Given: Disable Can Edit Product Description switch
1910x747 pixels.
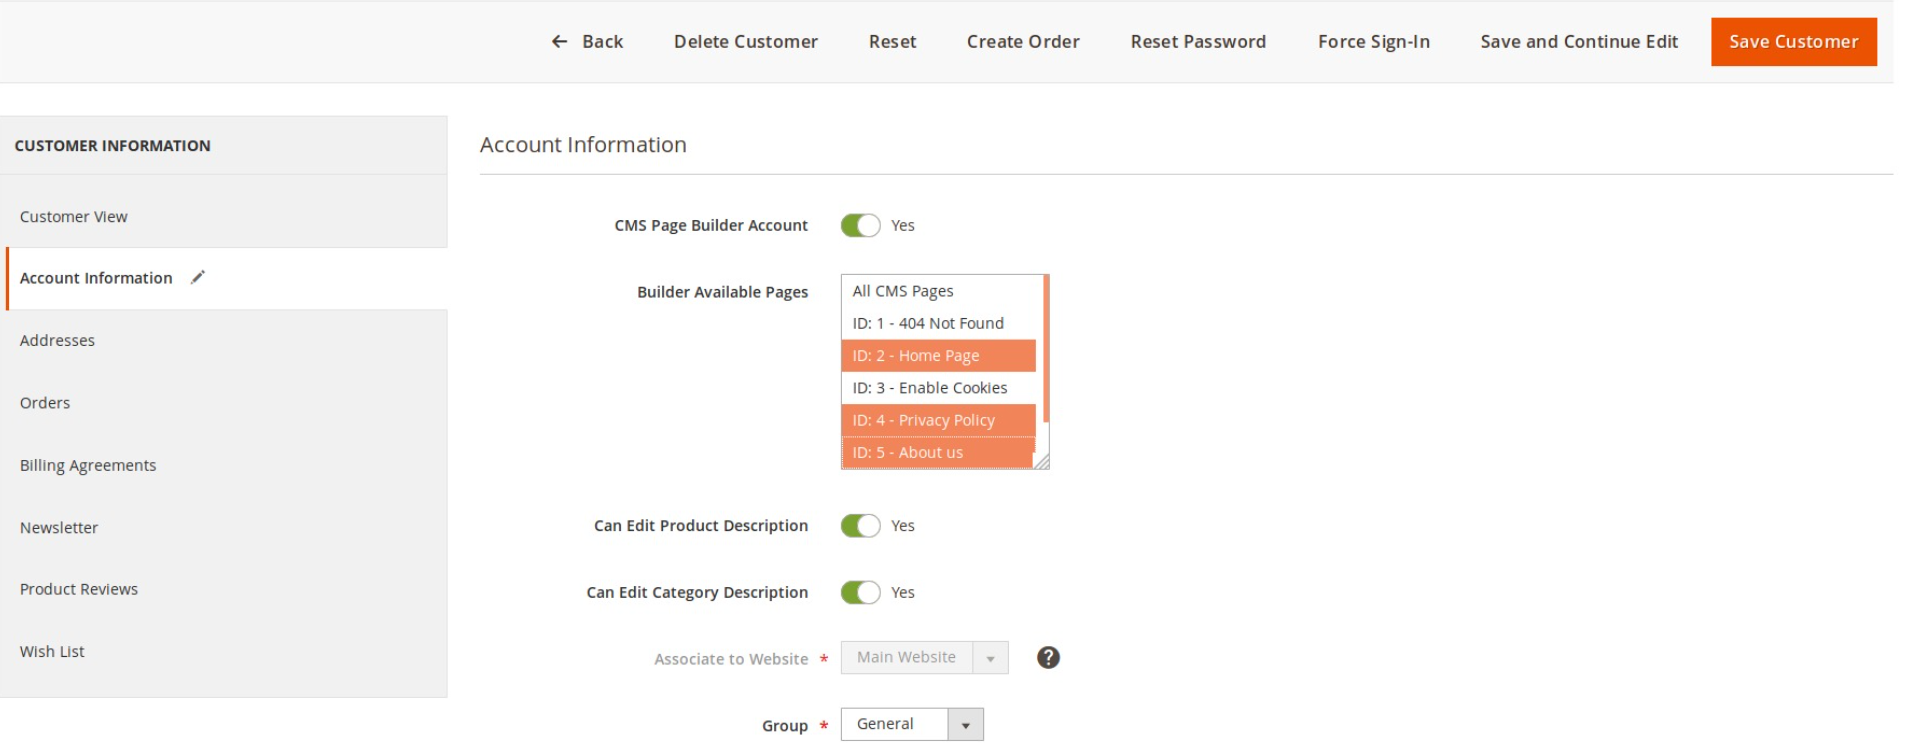Looking at the screenshot, I should pyautogui.click(x=860, y=525).
